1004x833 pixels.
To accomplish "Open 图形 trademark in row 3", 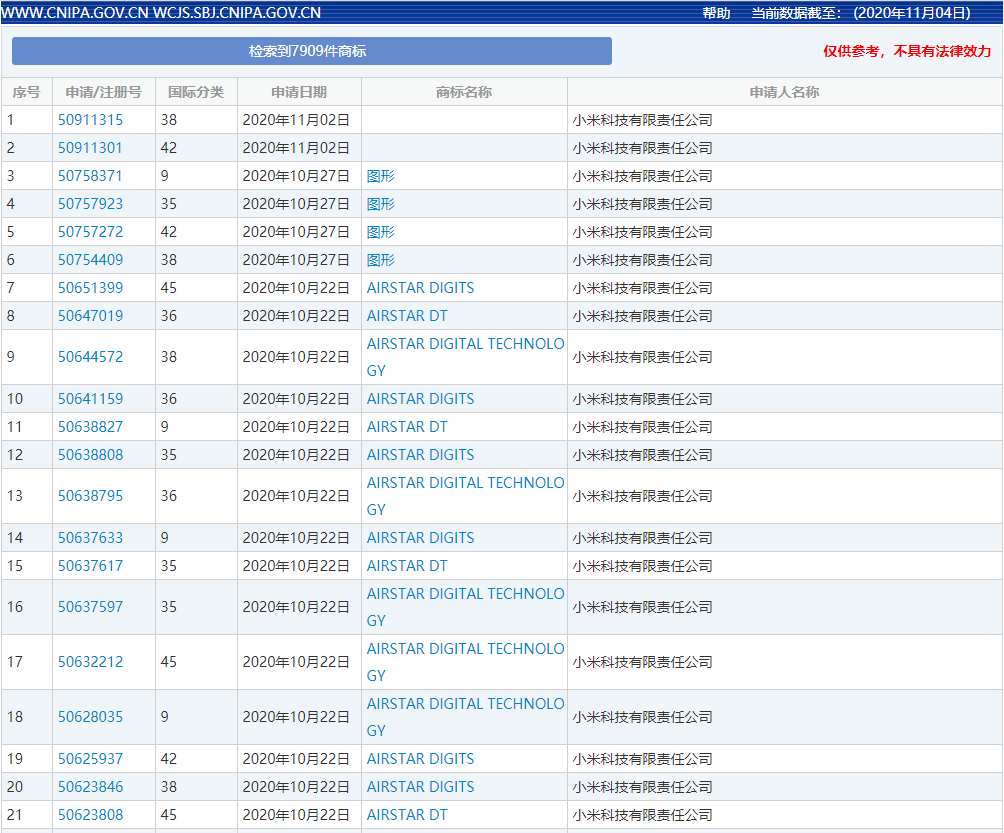I will tap(380, 176).
